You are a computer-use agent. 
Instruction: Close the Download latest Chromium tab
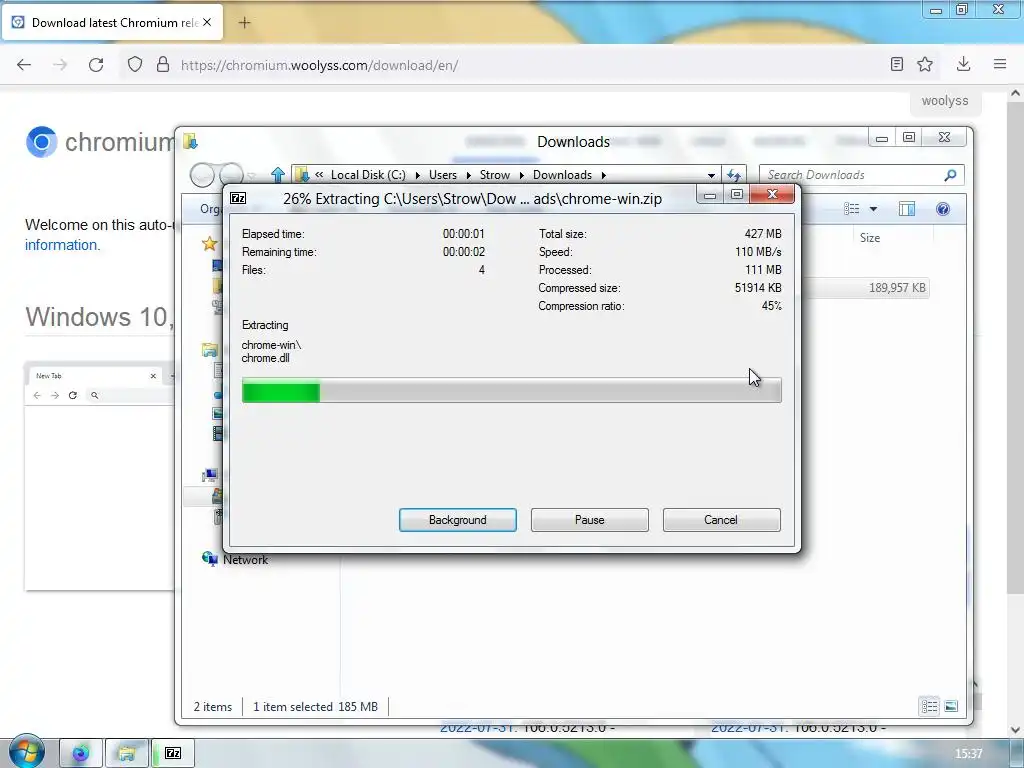click(207, 22)
